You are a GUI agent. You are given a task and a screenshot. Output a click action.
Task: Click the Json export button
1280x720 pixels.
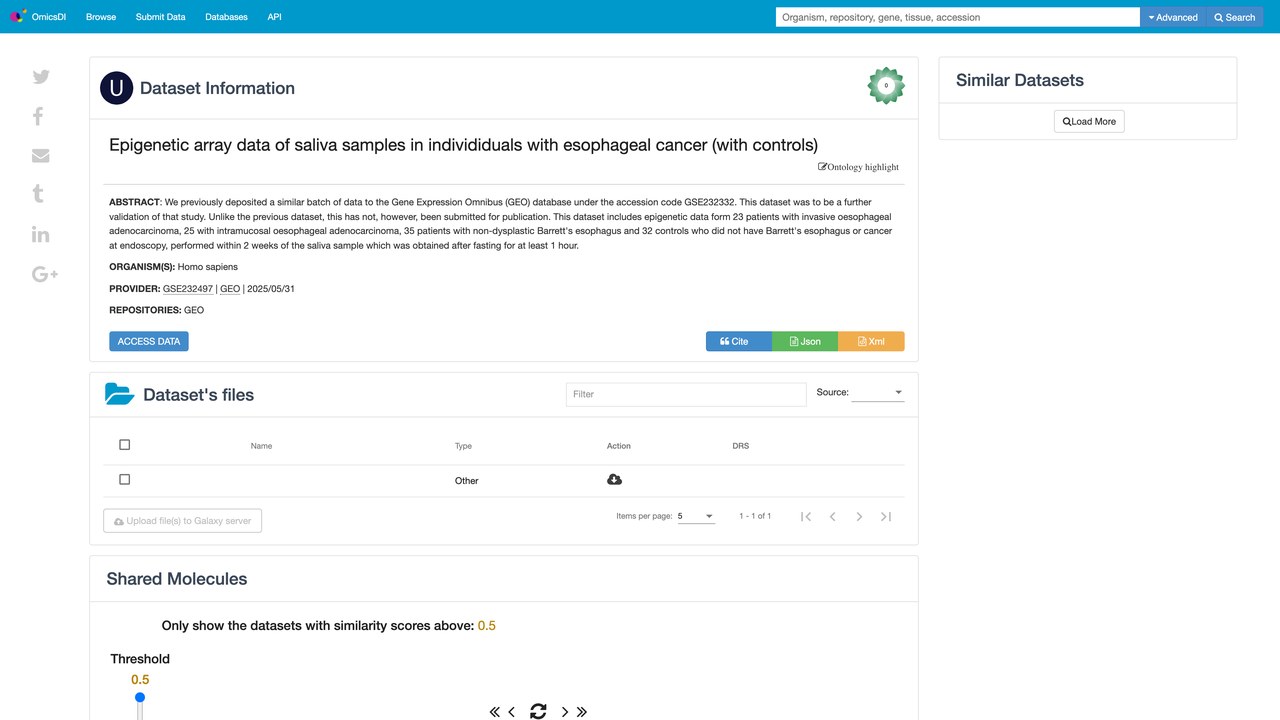(x=805, y=341)
